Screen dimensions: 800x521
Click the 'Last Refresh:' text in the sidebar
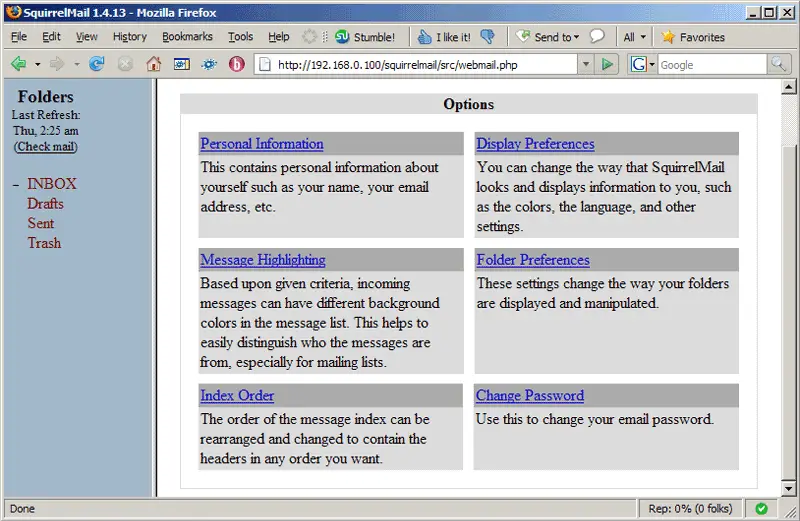[46, 115]
